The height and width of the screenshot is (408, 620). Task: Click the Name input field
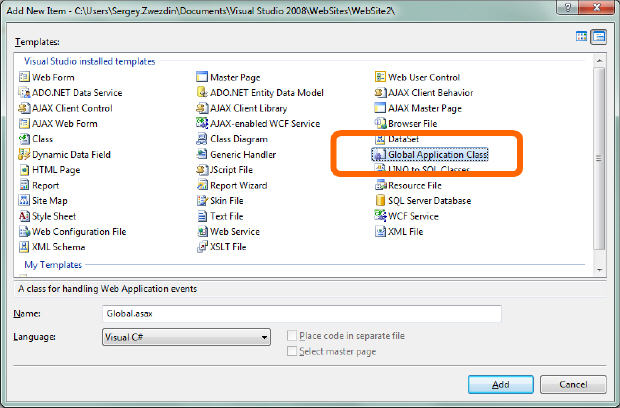tap(302, 314)
